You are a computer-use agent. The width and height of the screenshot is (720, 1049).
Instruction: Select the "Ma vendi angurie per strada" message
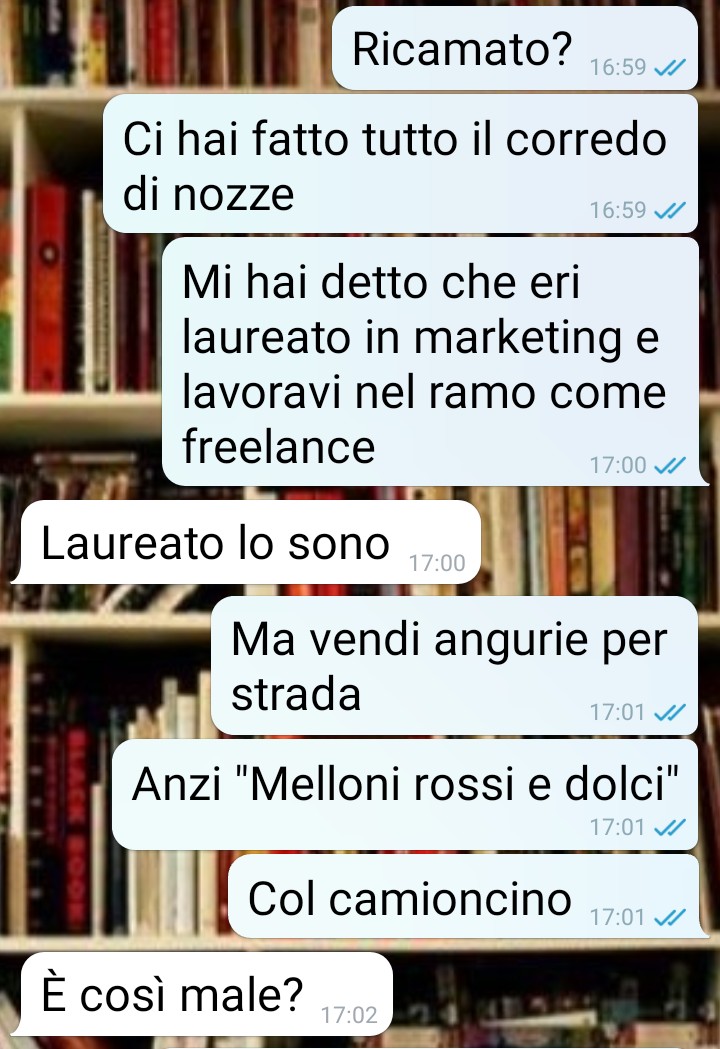(x=455, y=666)
